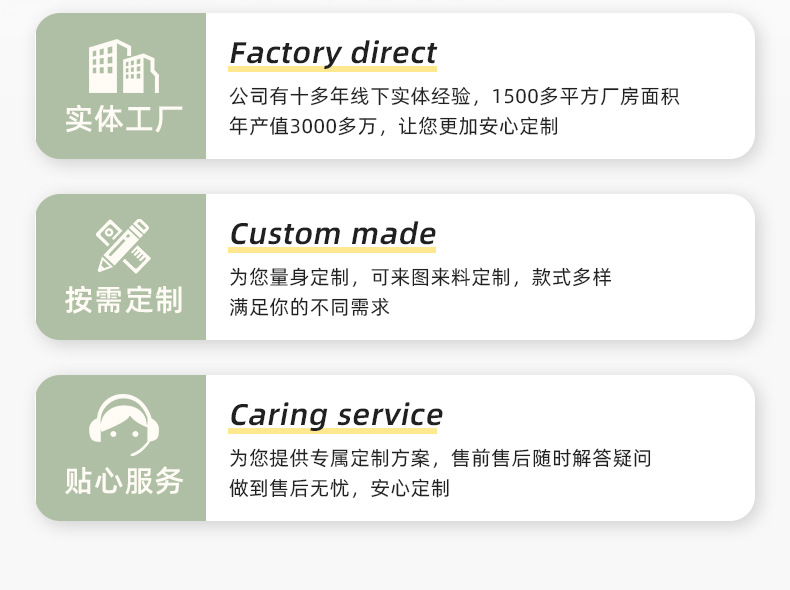The height and width of the screenshot is (590, 790).
Task: Select the 按需定制 label
Action: pyautogui.click(x=124, y=299)
